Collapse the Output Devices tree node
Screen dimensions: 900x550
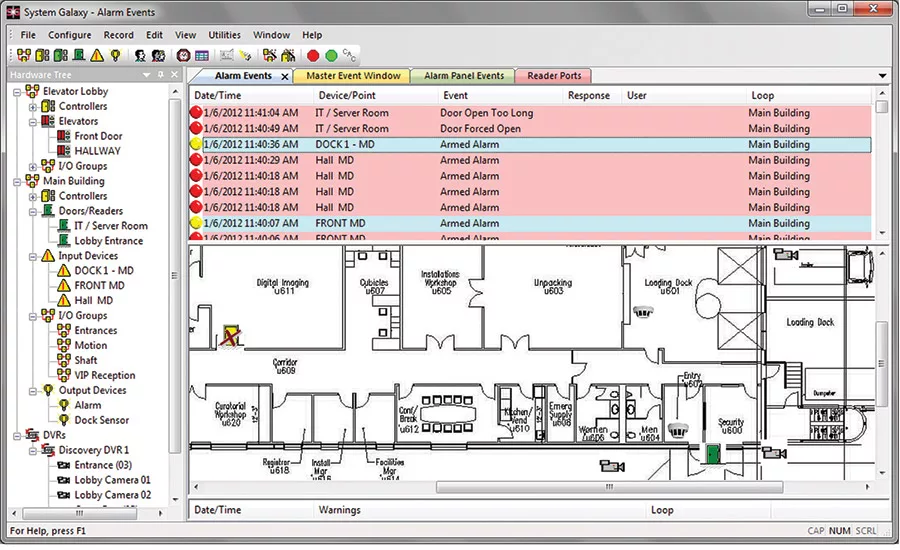33,391
